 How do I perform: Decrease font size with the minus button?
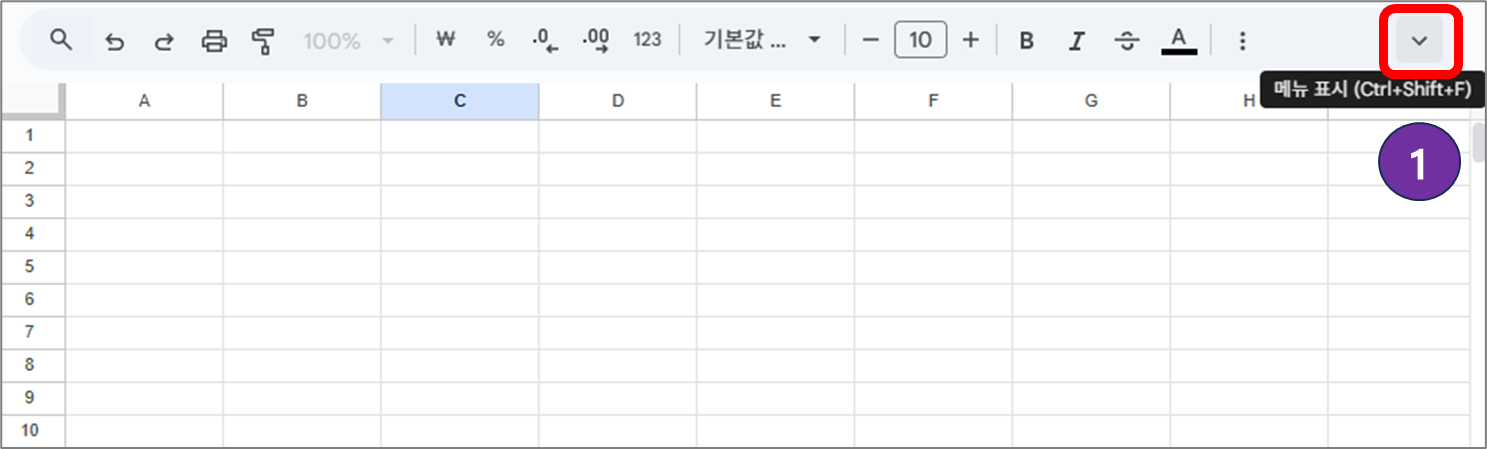coord(871,41)
